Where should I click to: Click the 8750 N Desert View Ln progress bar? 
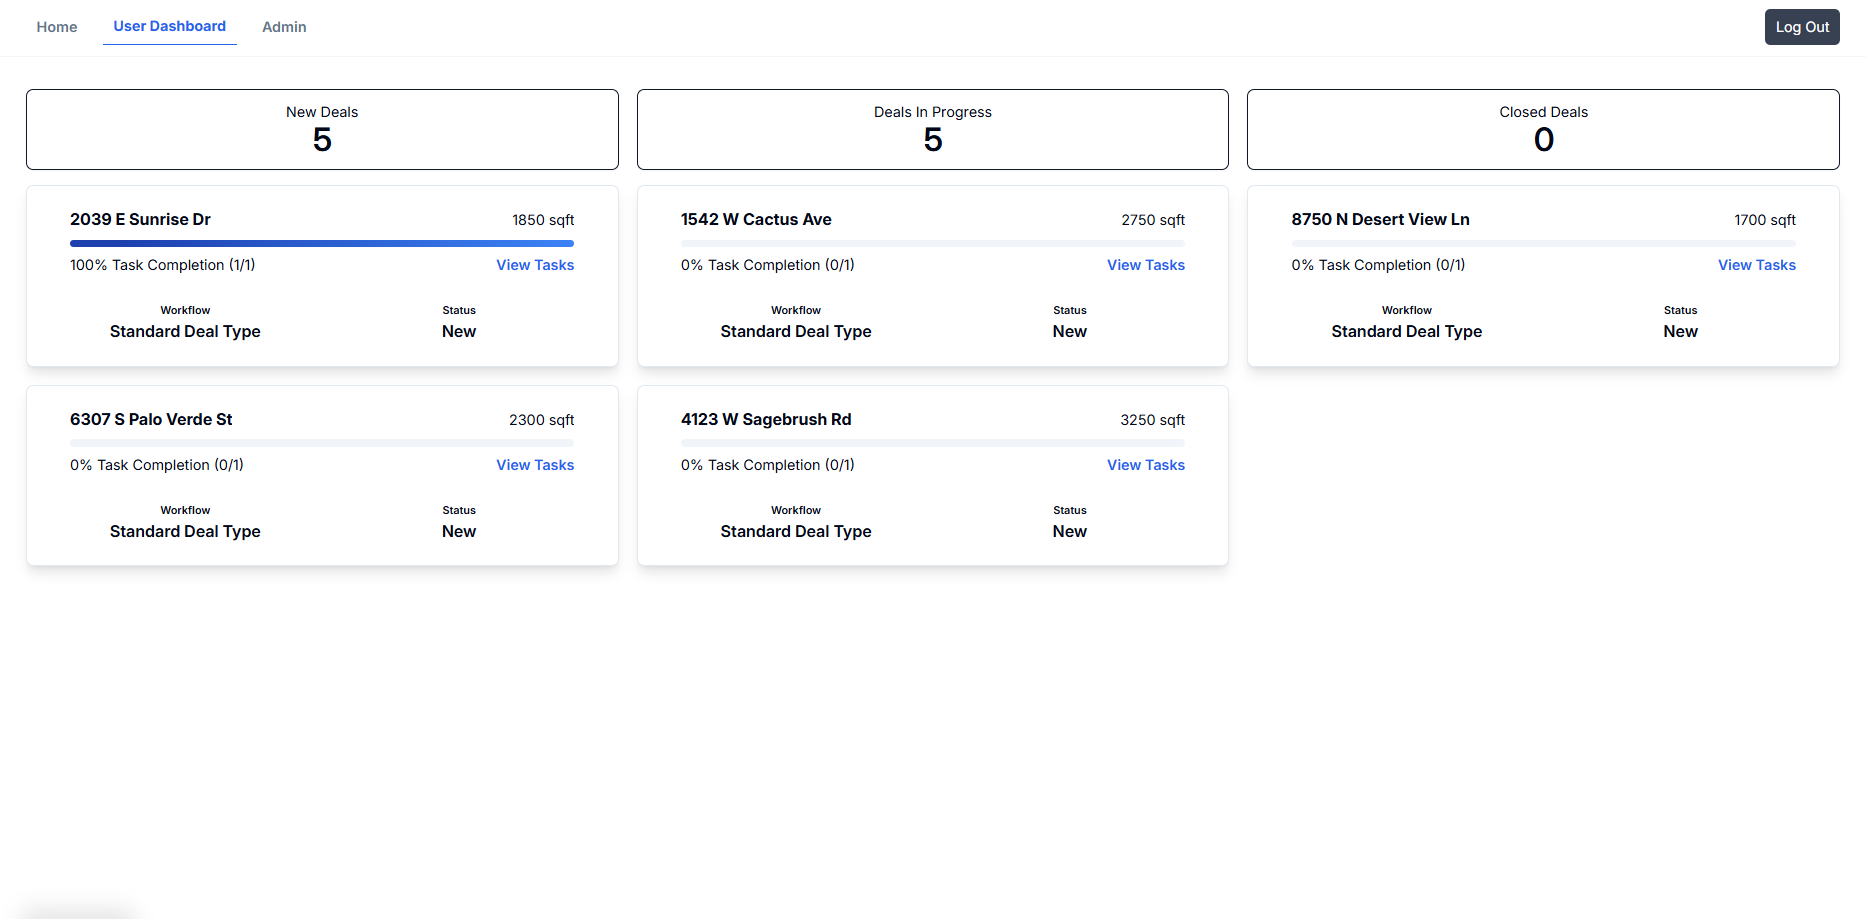coord(1543,243)
